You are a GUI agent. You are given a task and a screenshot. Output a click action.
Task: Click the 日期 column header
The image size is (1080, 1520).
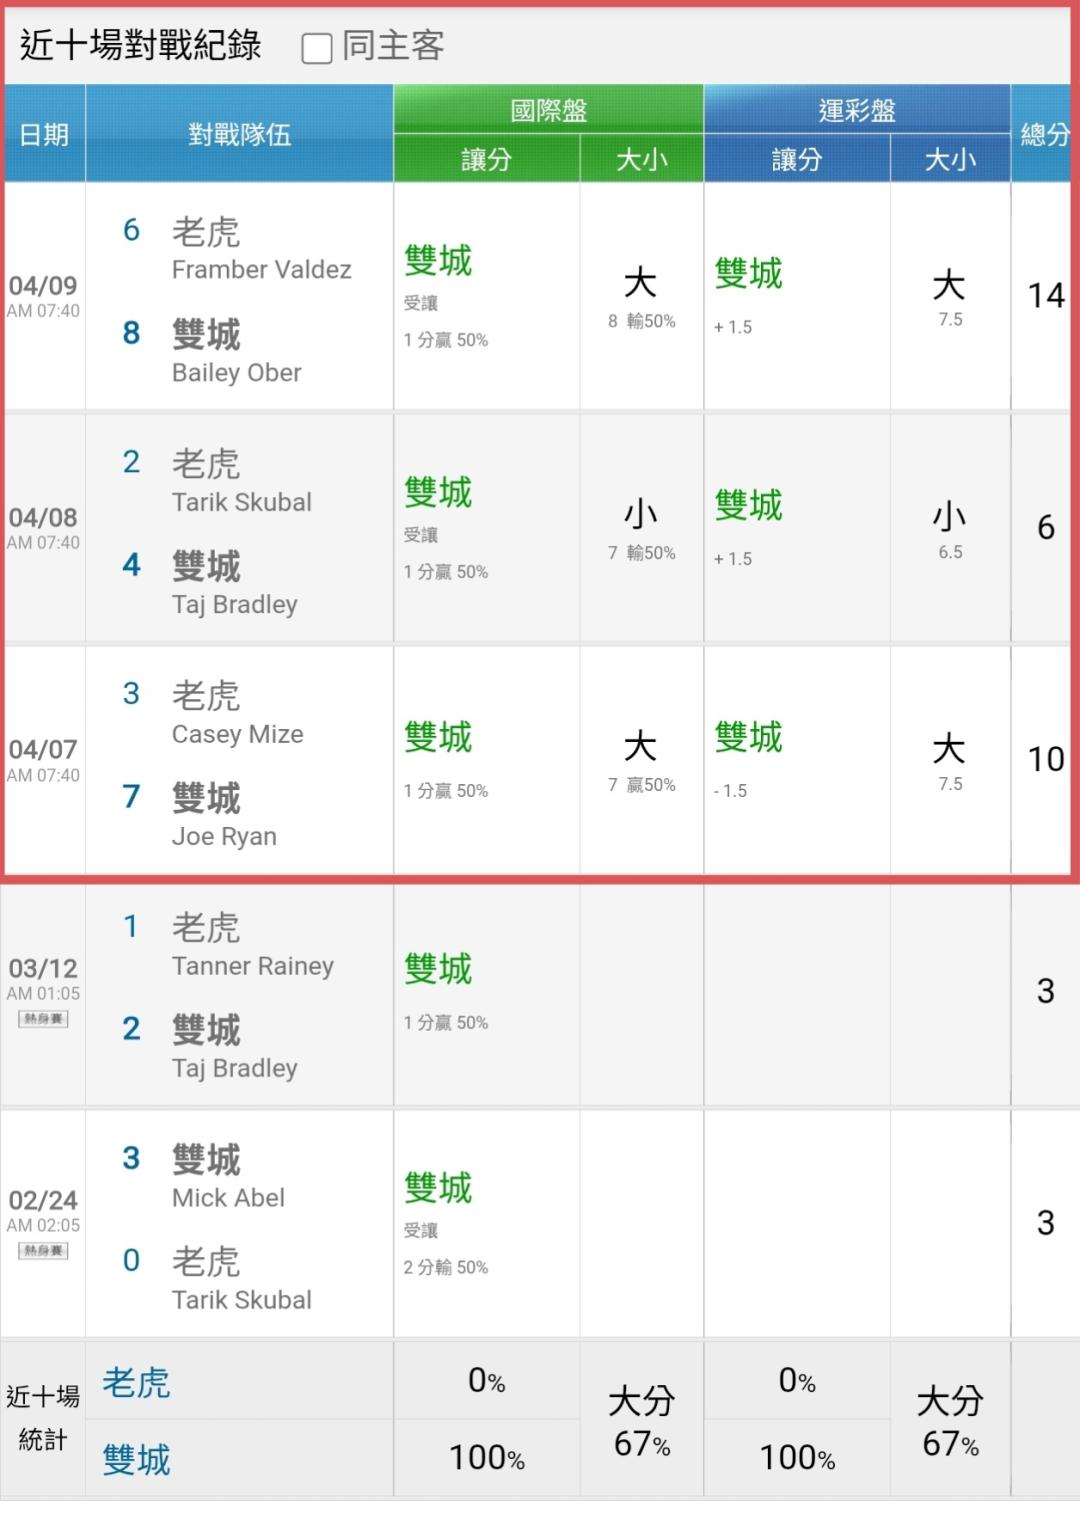[44, 134]
